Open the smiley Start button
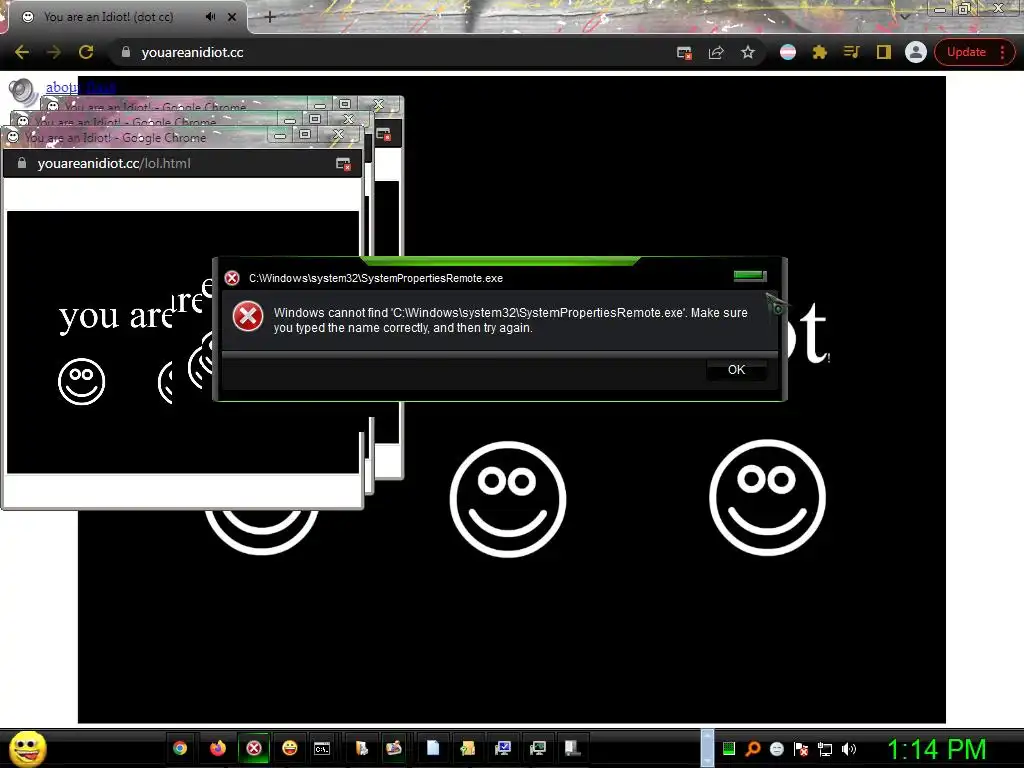Screen dimensions: 1024x768 point(27,748)
